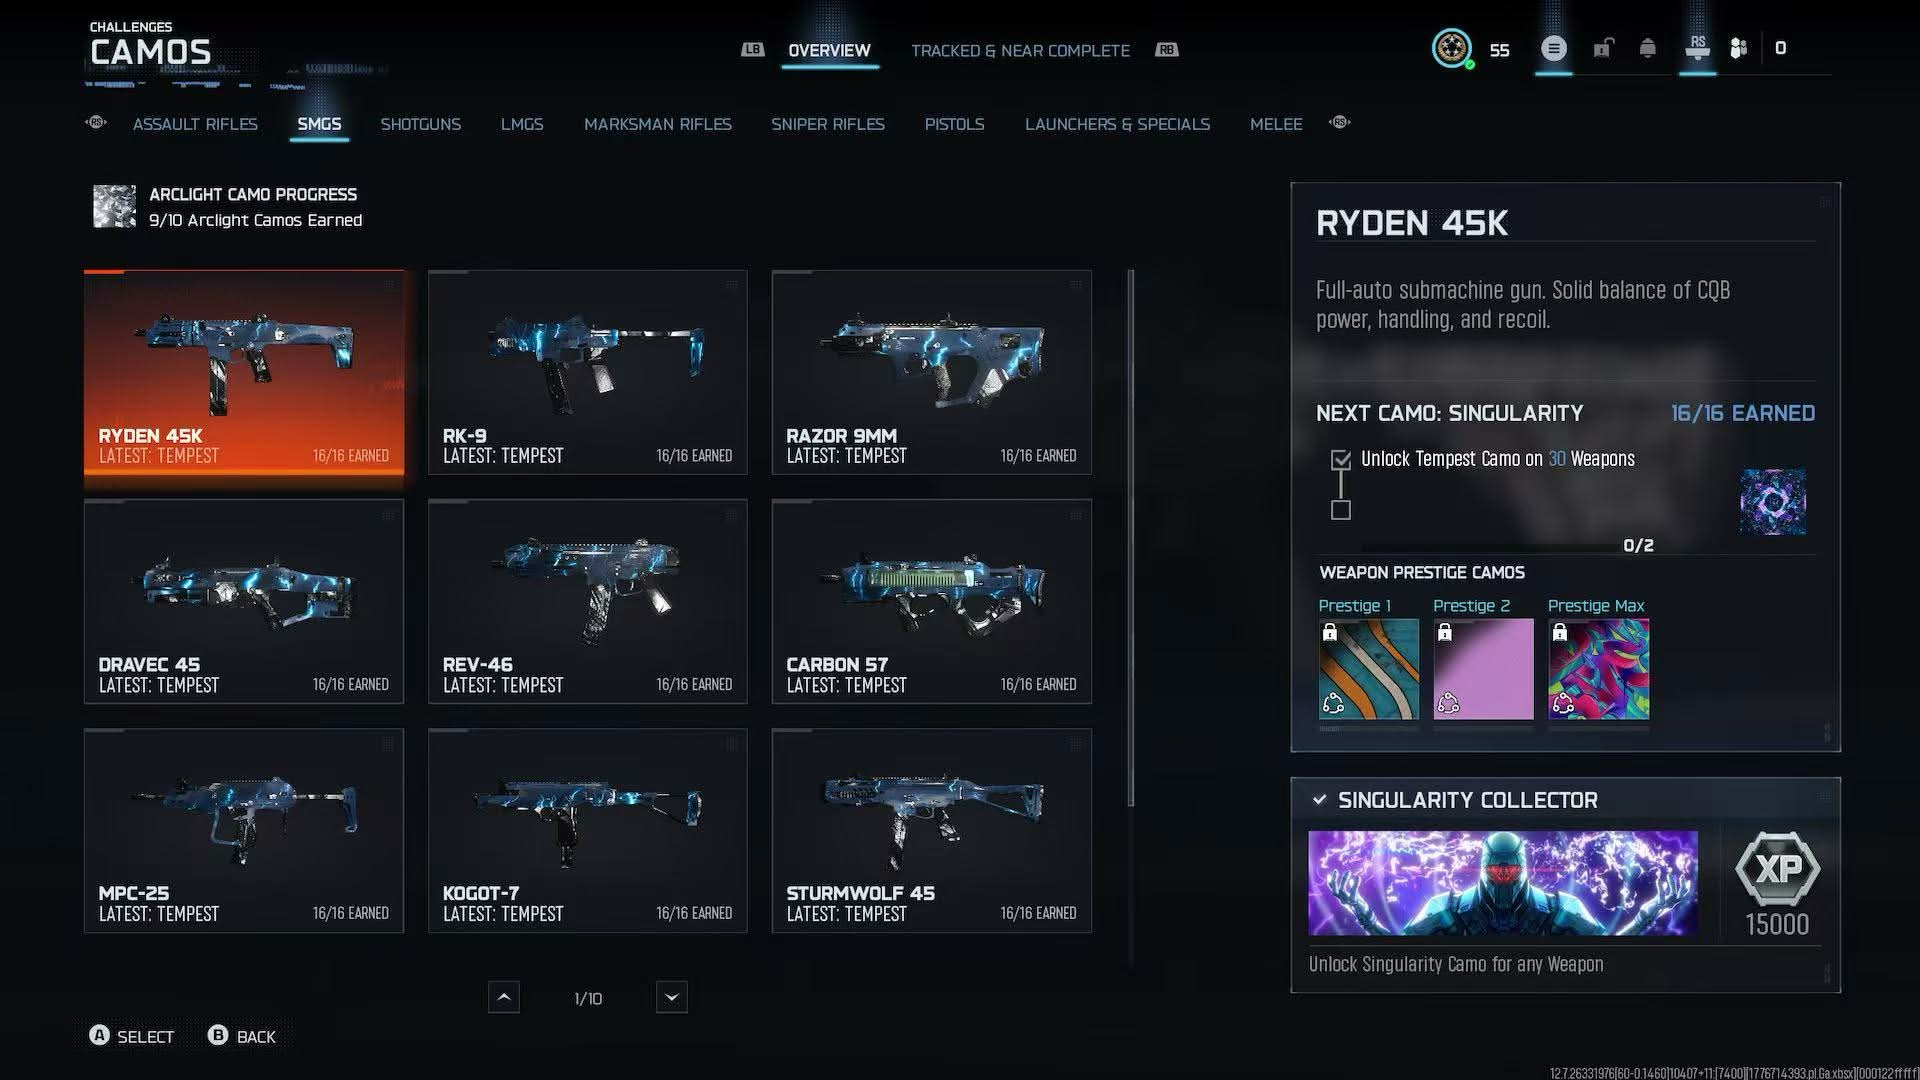Select the RK-9 weapon card
Image resolution: width=1920 pixels, height=1080 pixels.
click(588, 372)
